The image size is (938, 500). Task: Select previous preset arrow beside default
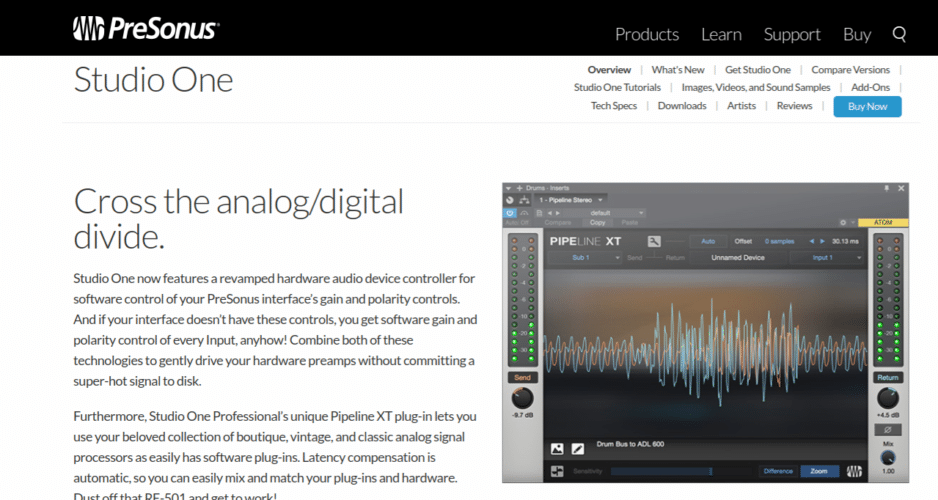click(549, 212)
